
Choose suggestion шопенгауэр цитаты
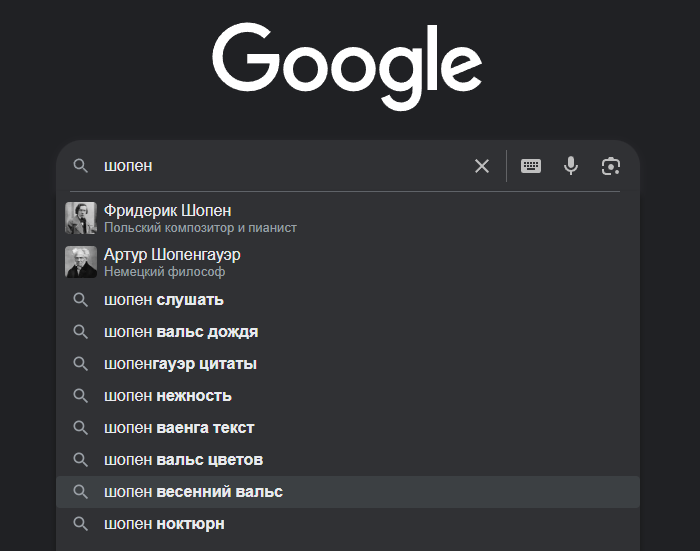(x=348, y=364)
